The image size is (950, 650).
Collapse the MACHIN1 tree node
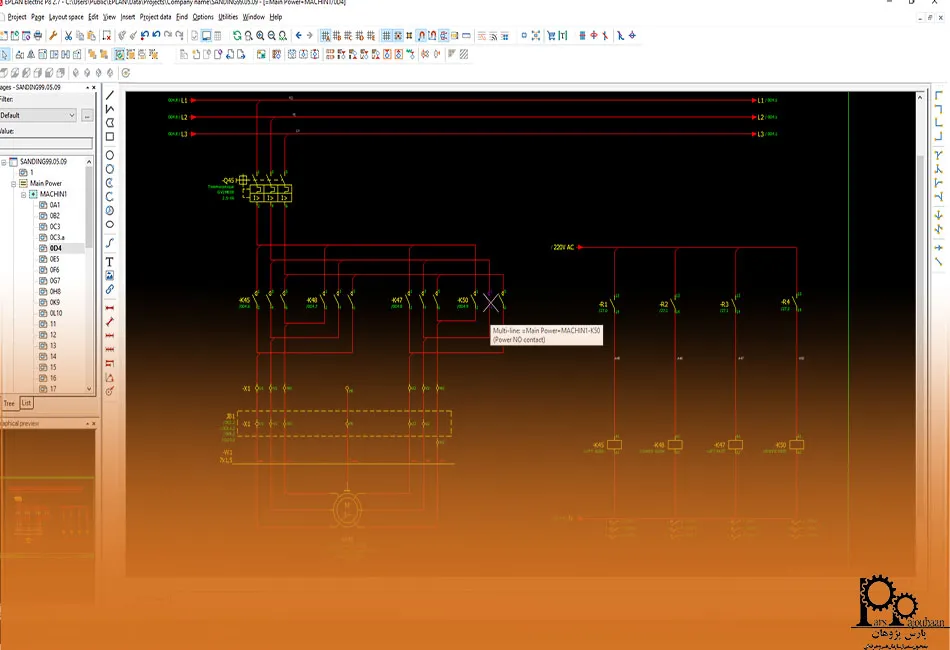(23, 194)
